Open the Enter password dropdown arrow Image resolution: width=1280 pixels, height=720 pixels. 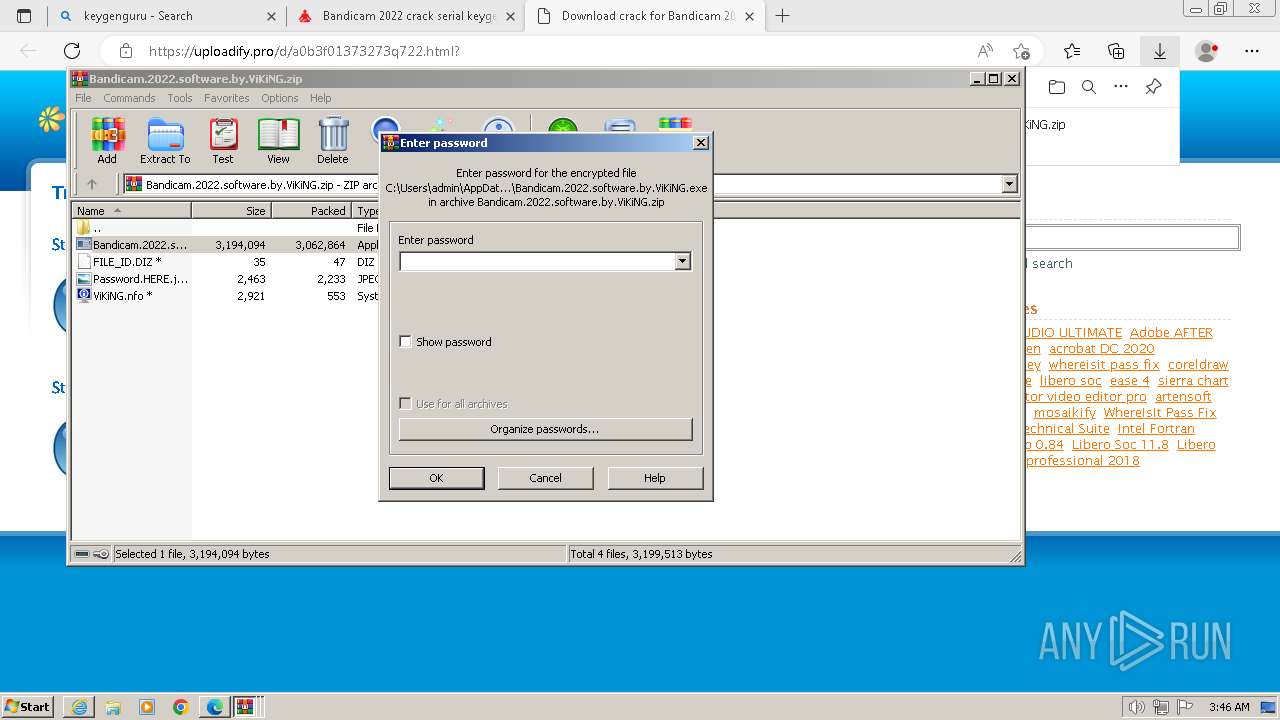pyautogui.click(x=683, y=261)
